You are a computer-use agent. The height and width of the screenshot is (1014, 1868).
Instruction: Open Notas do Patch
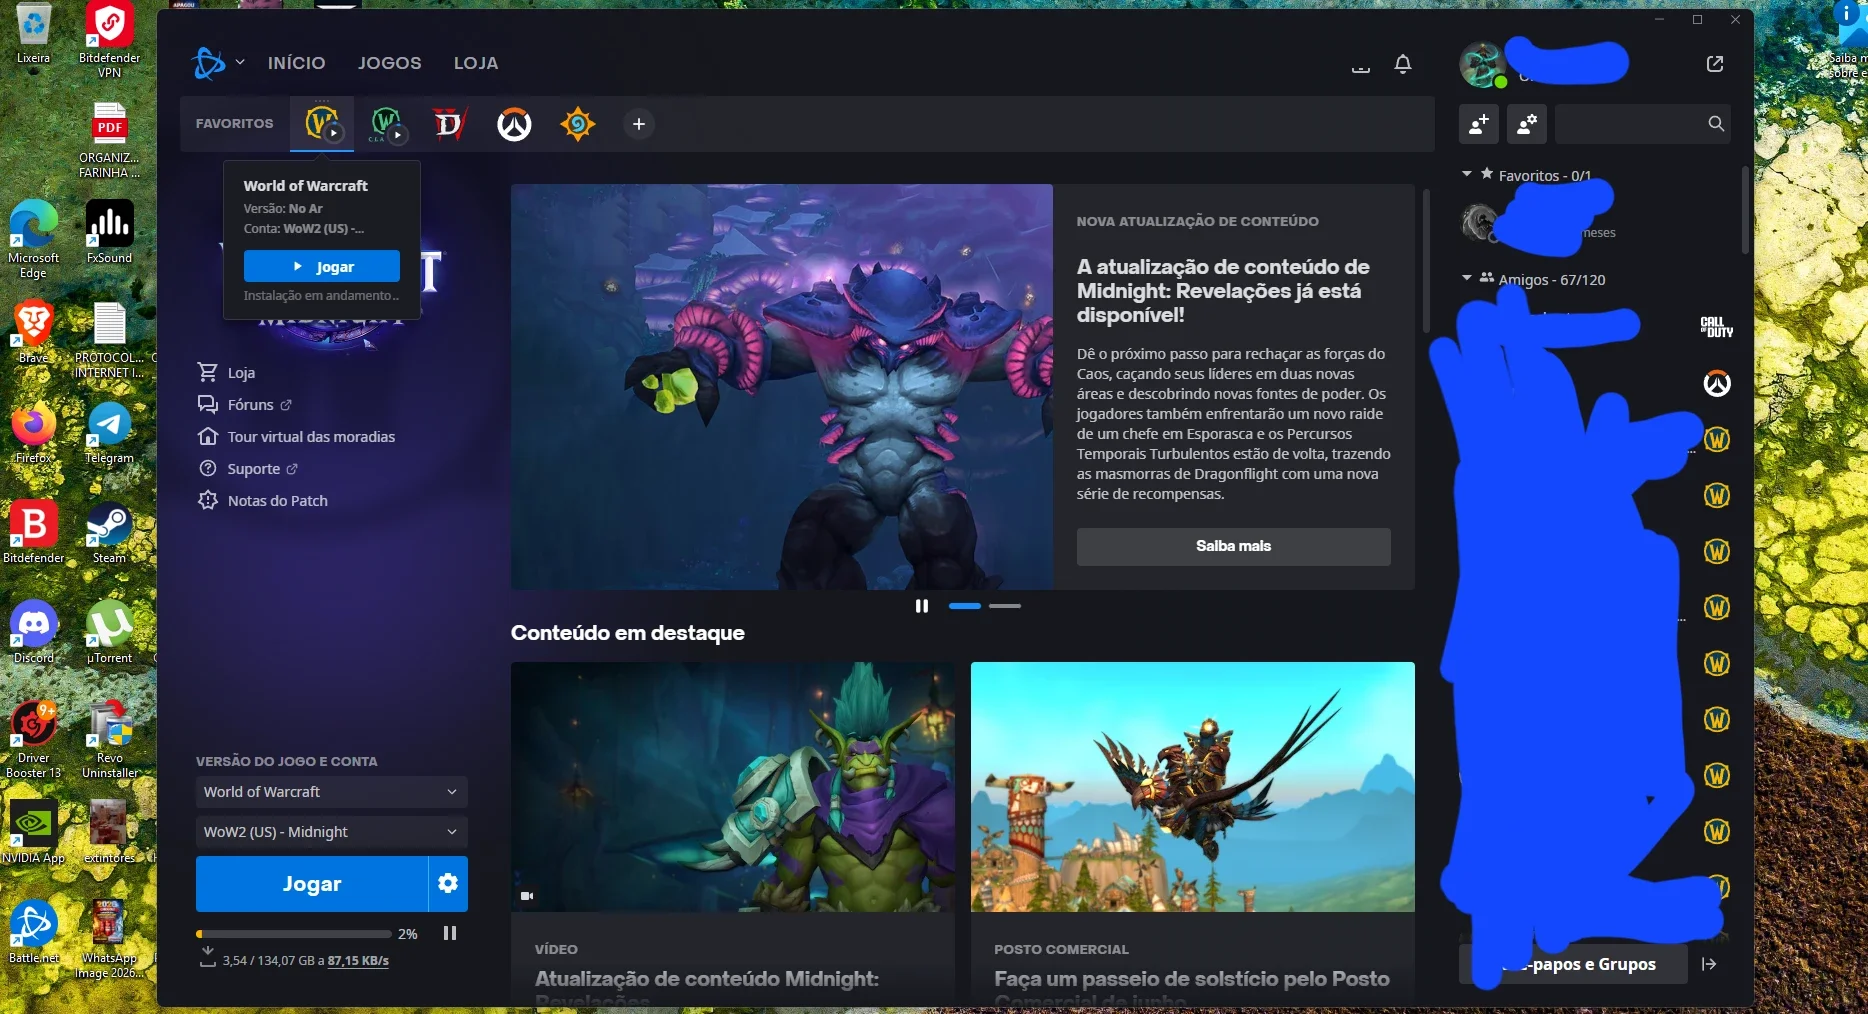[263, 501]
